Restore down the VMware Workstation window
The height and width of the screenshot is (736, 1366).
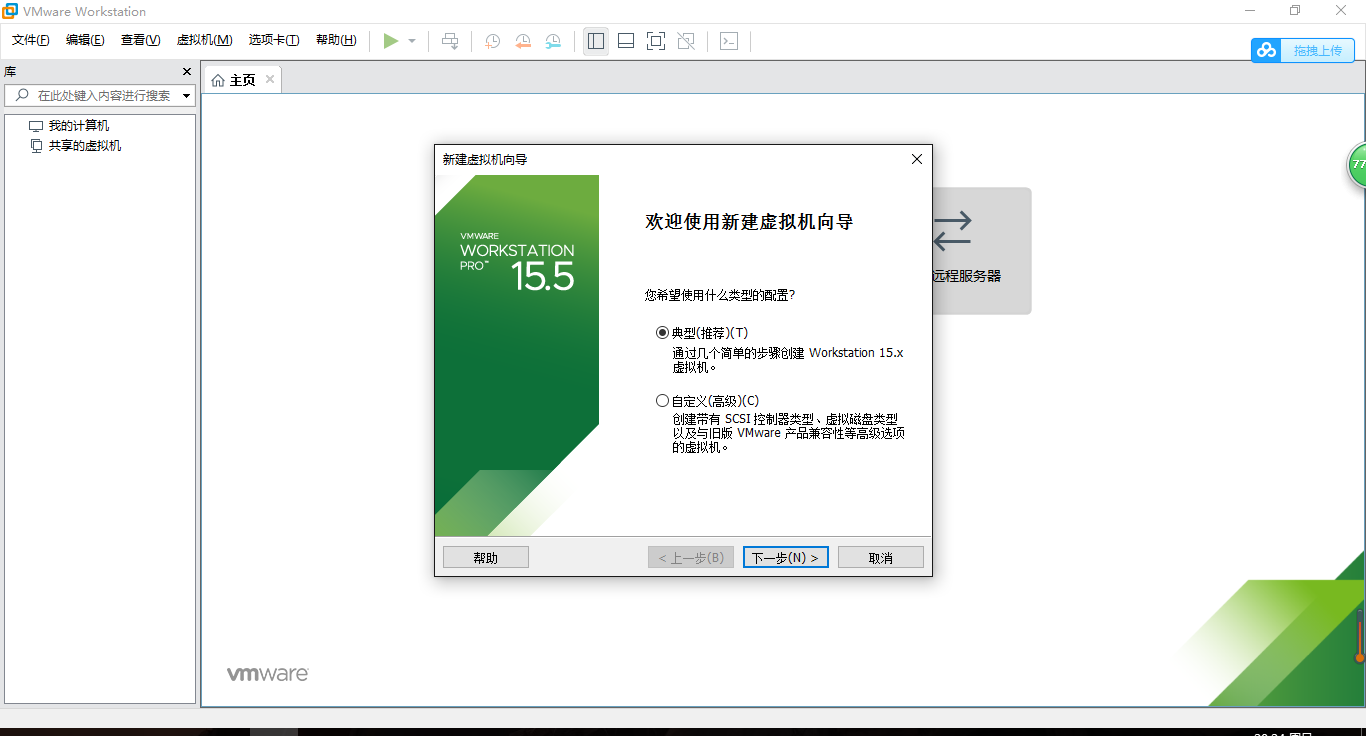(1295, 11)
